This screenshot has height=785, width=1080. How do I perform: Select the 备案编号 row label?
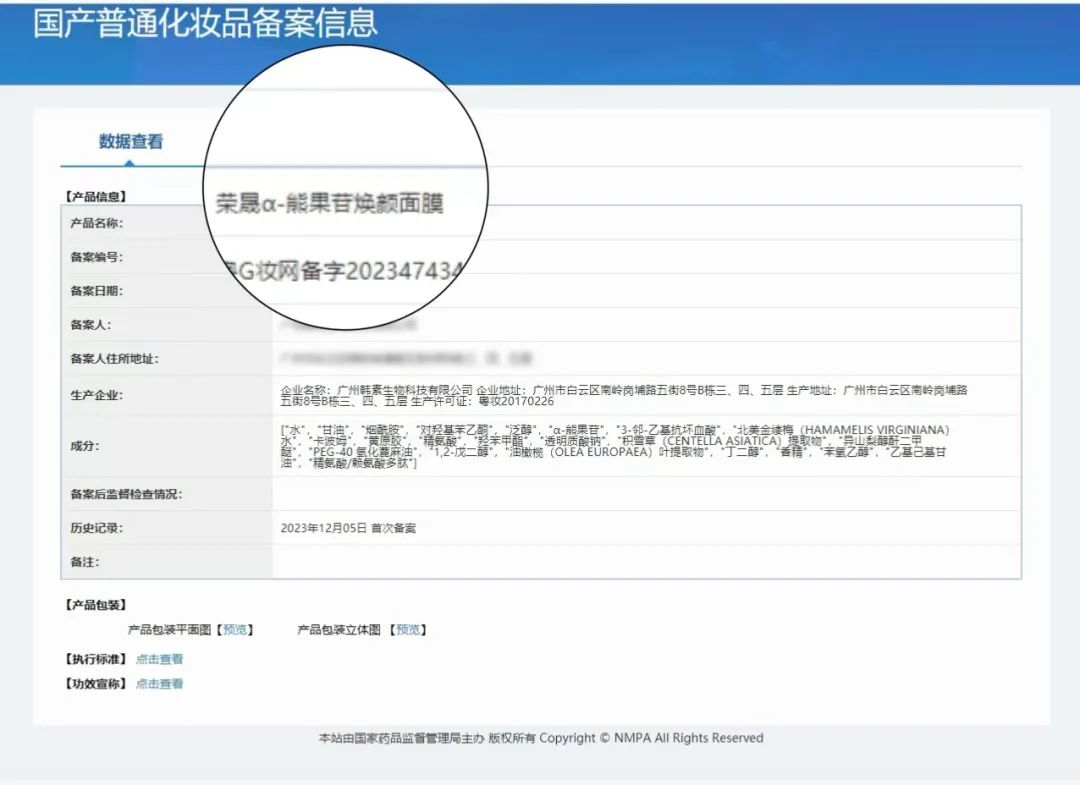[96, 257]
